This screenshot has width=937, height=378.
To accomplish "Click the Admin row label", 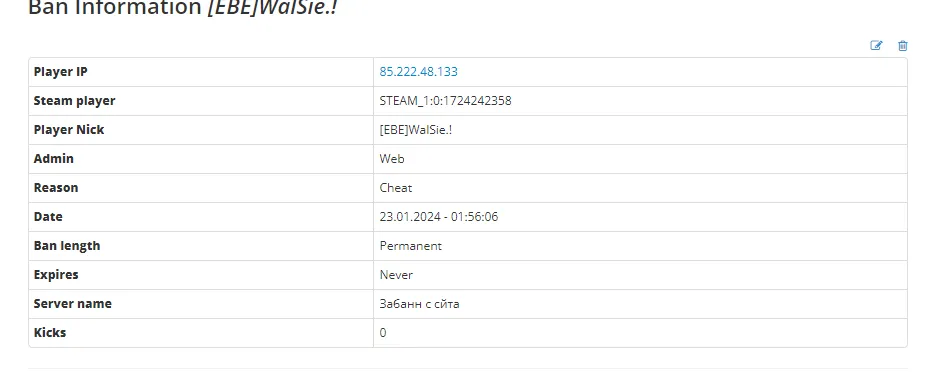I will coord(54,159).
